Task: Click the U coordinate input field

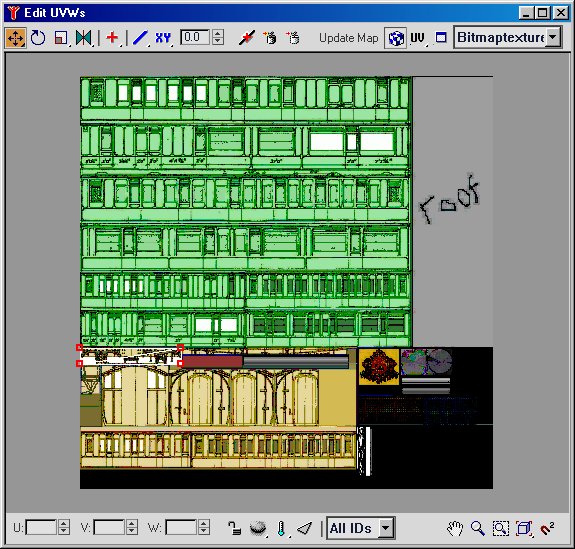Action: click(x=41, y=528)
